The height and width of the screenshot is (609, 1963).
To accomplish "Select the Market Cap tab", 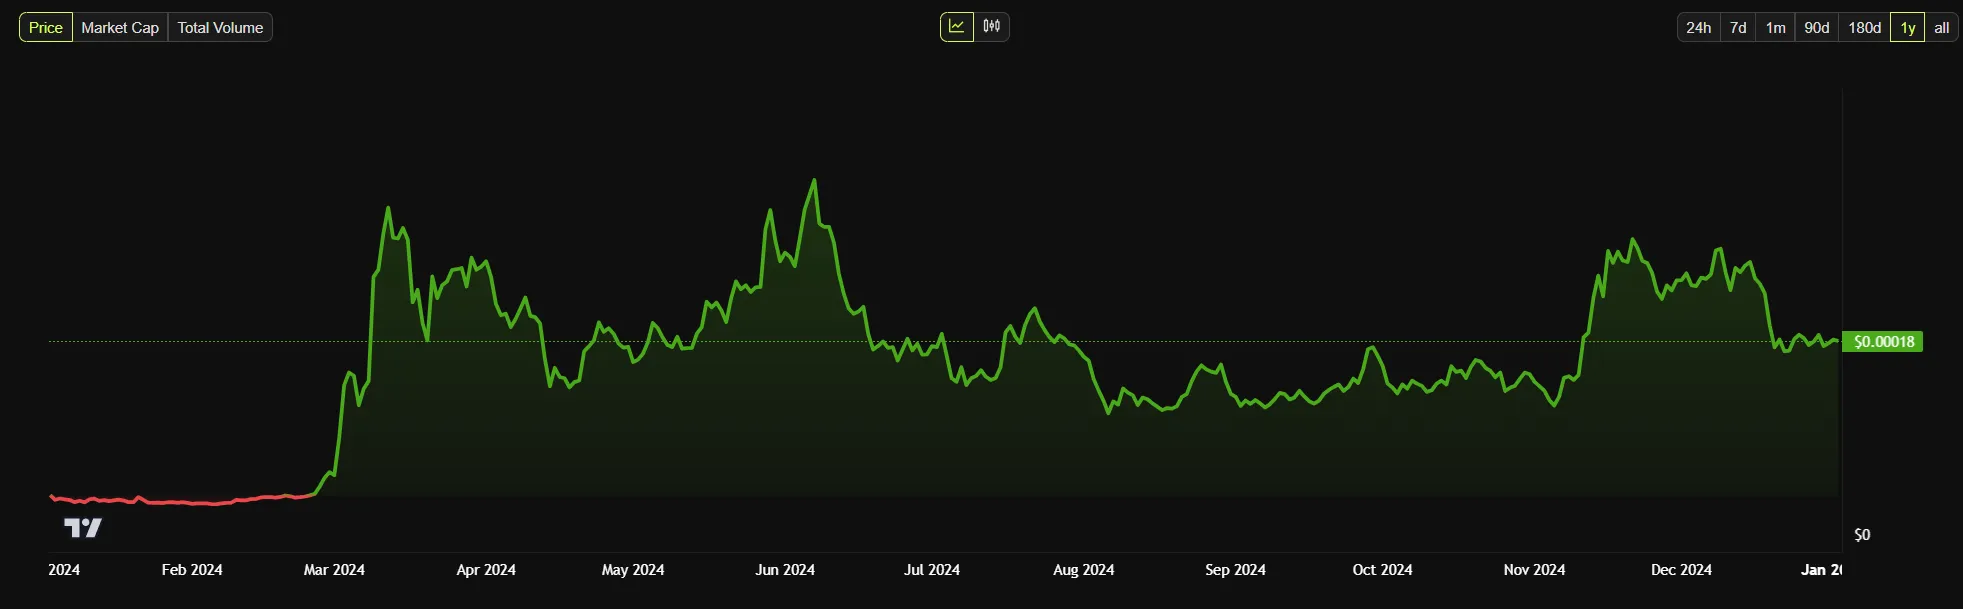I will click(120, 28).
